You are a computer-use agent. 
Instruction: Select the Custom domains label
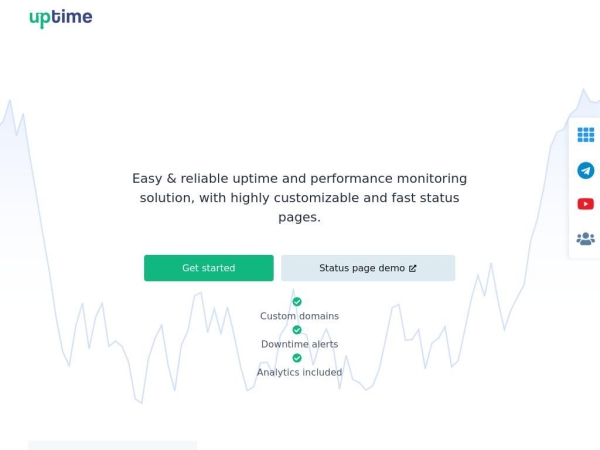[x=300, y=316]
